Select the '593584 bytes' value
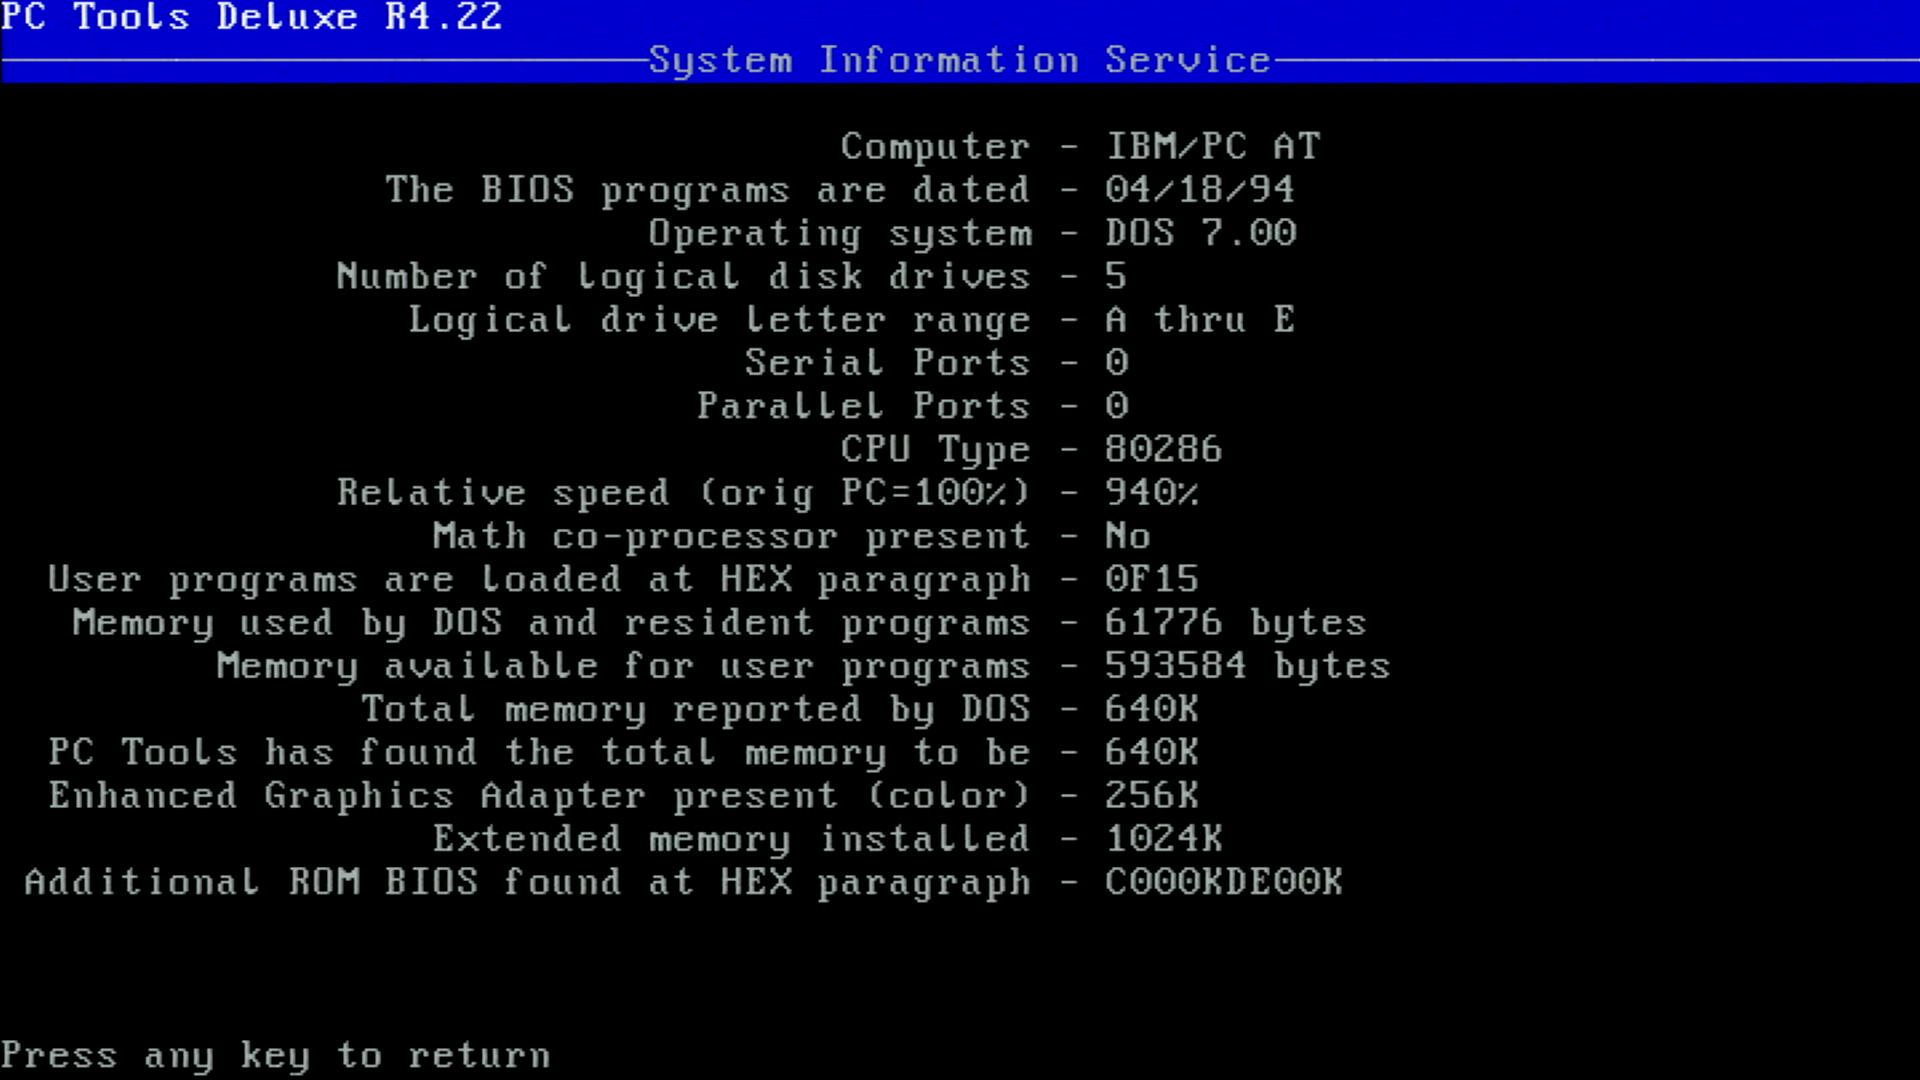The height and width of the screenshot is (1080, 1920). click(x=1248, y=666)
